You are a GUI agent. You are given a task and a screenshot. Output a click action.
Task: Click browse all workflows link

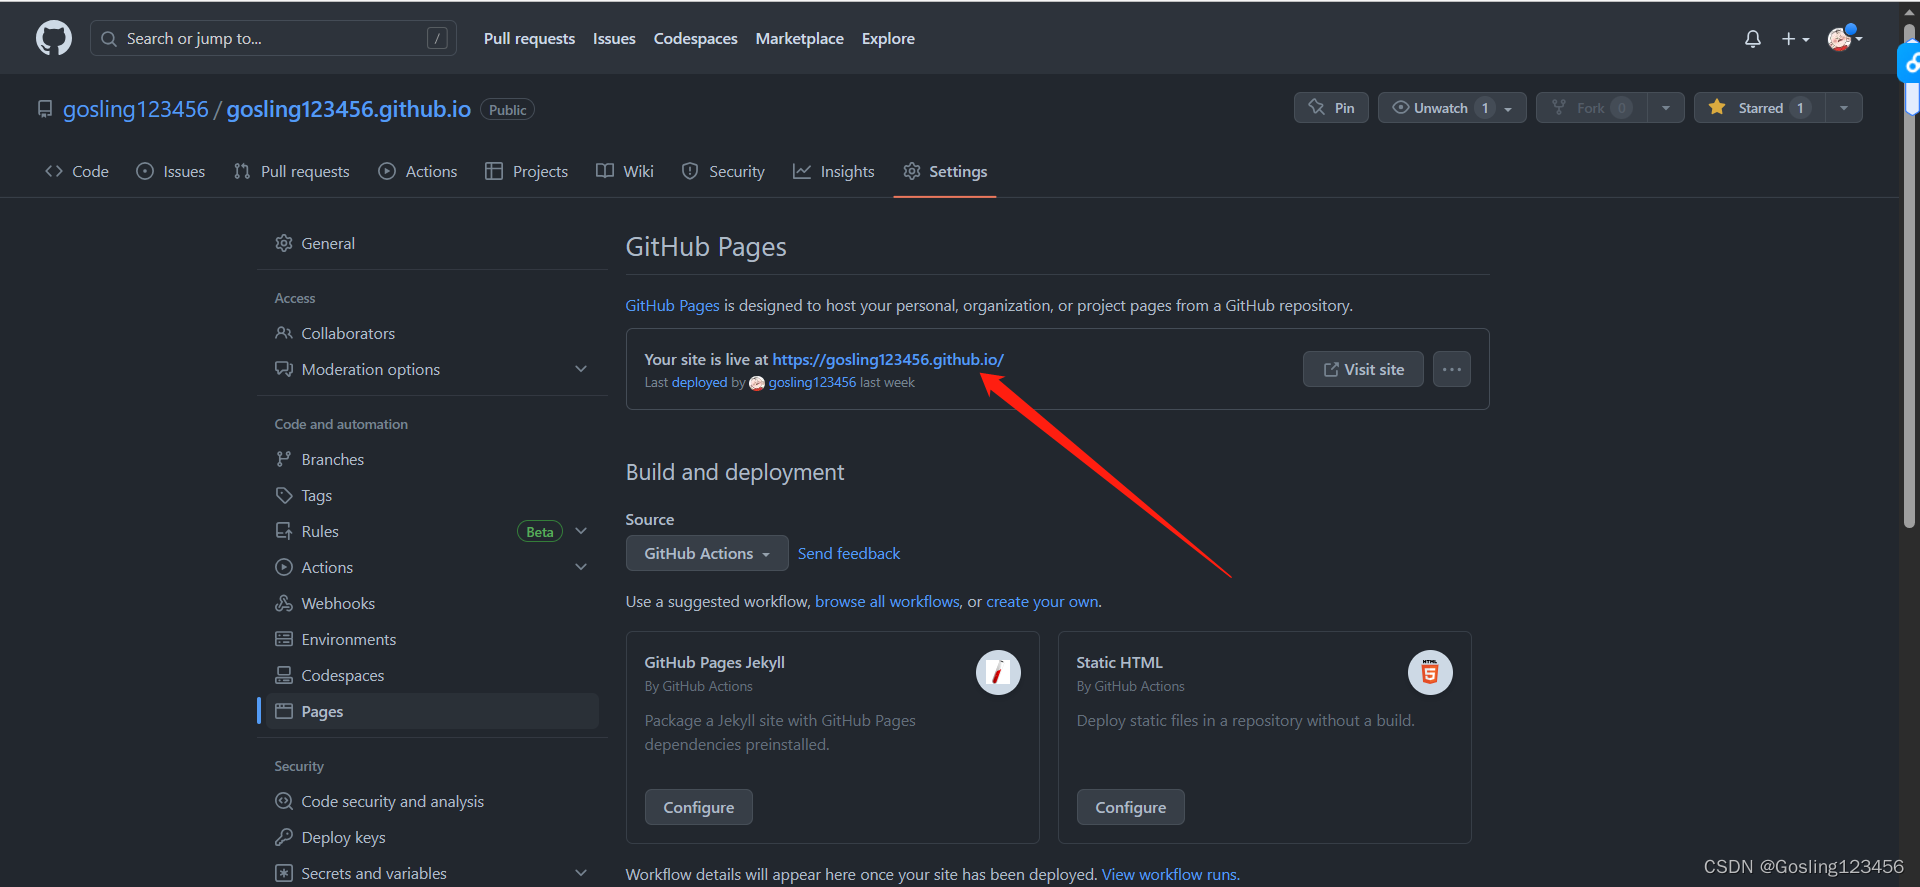[x=887, y=601]
